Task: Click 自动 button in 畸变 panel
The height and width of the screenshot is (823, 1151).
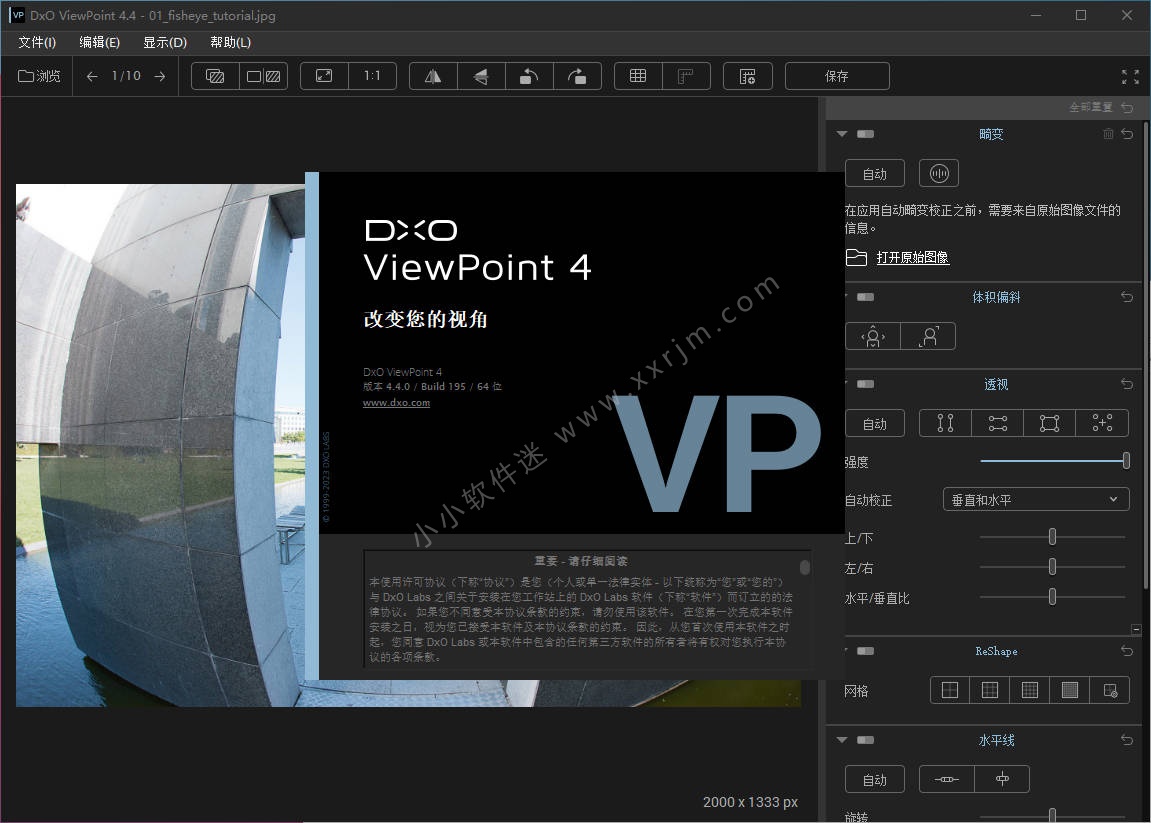Action: [x=874, y=174]
